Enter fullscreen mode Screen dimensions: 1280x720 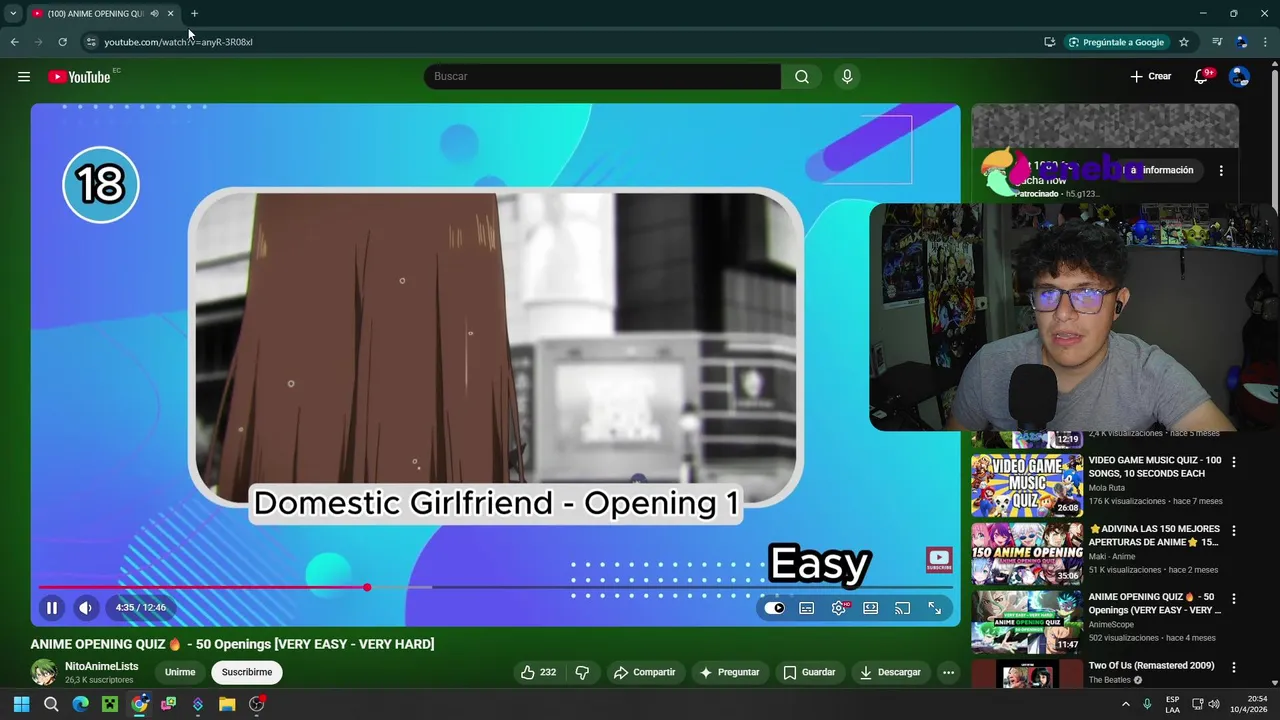(934, 608)
